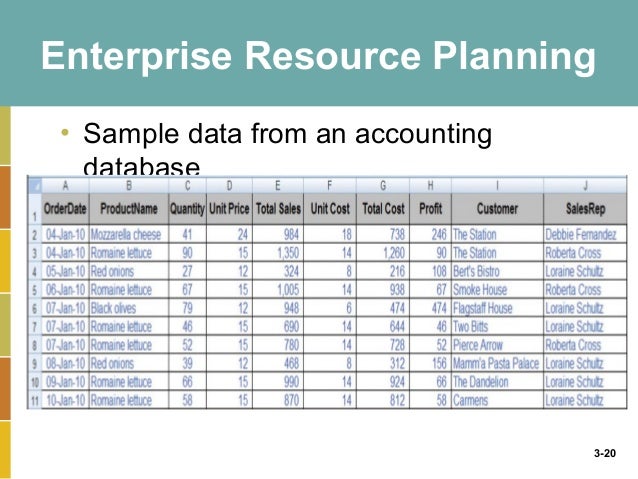
Task: Click the 10-Jan-10 date cell
Action: 65,400
